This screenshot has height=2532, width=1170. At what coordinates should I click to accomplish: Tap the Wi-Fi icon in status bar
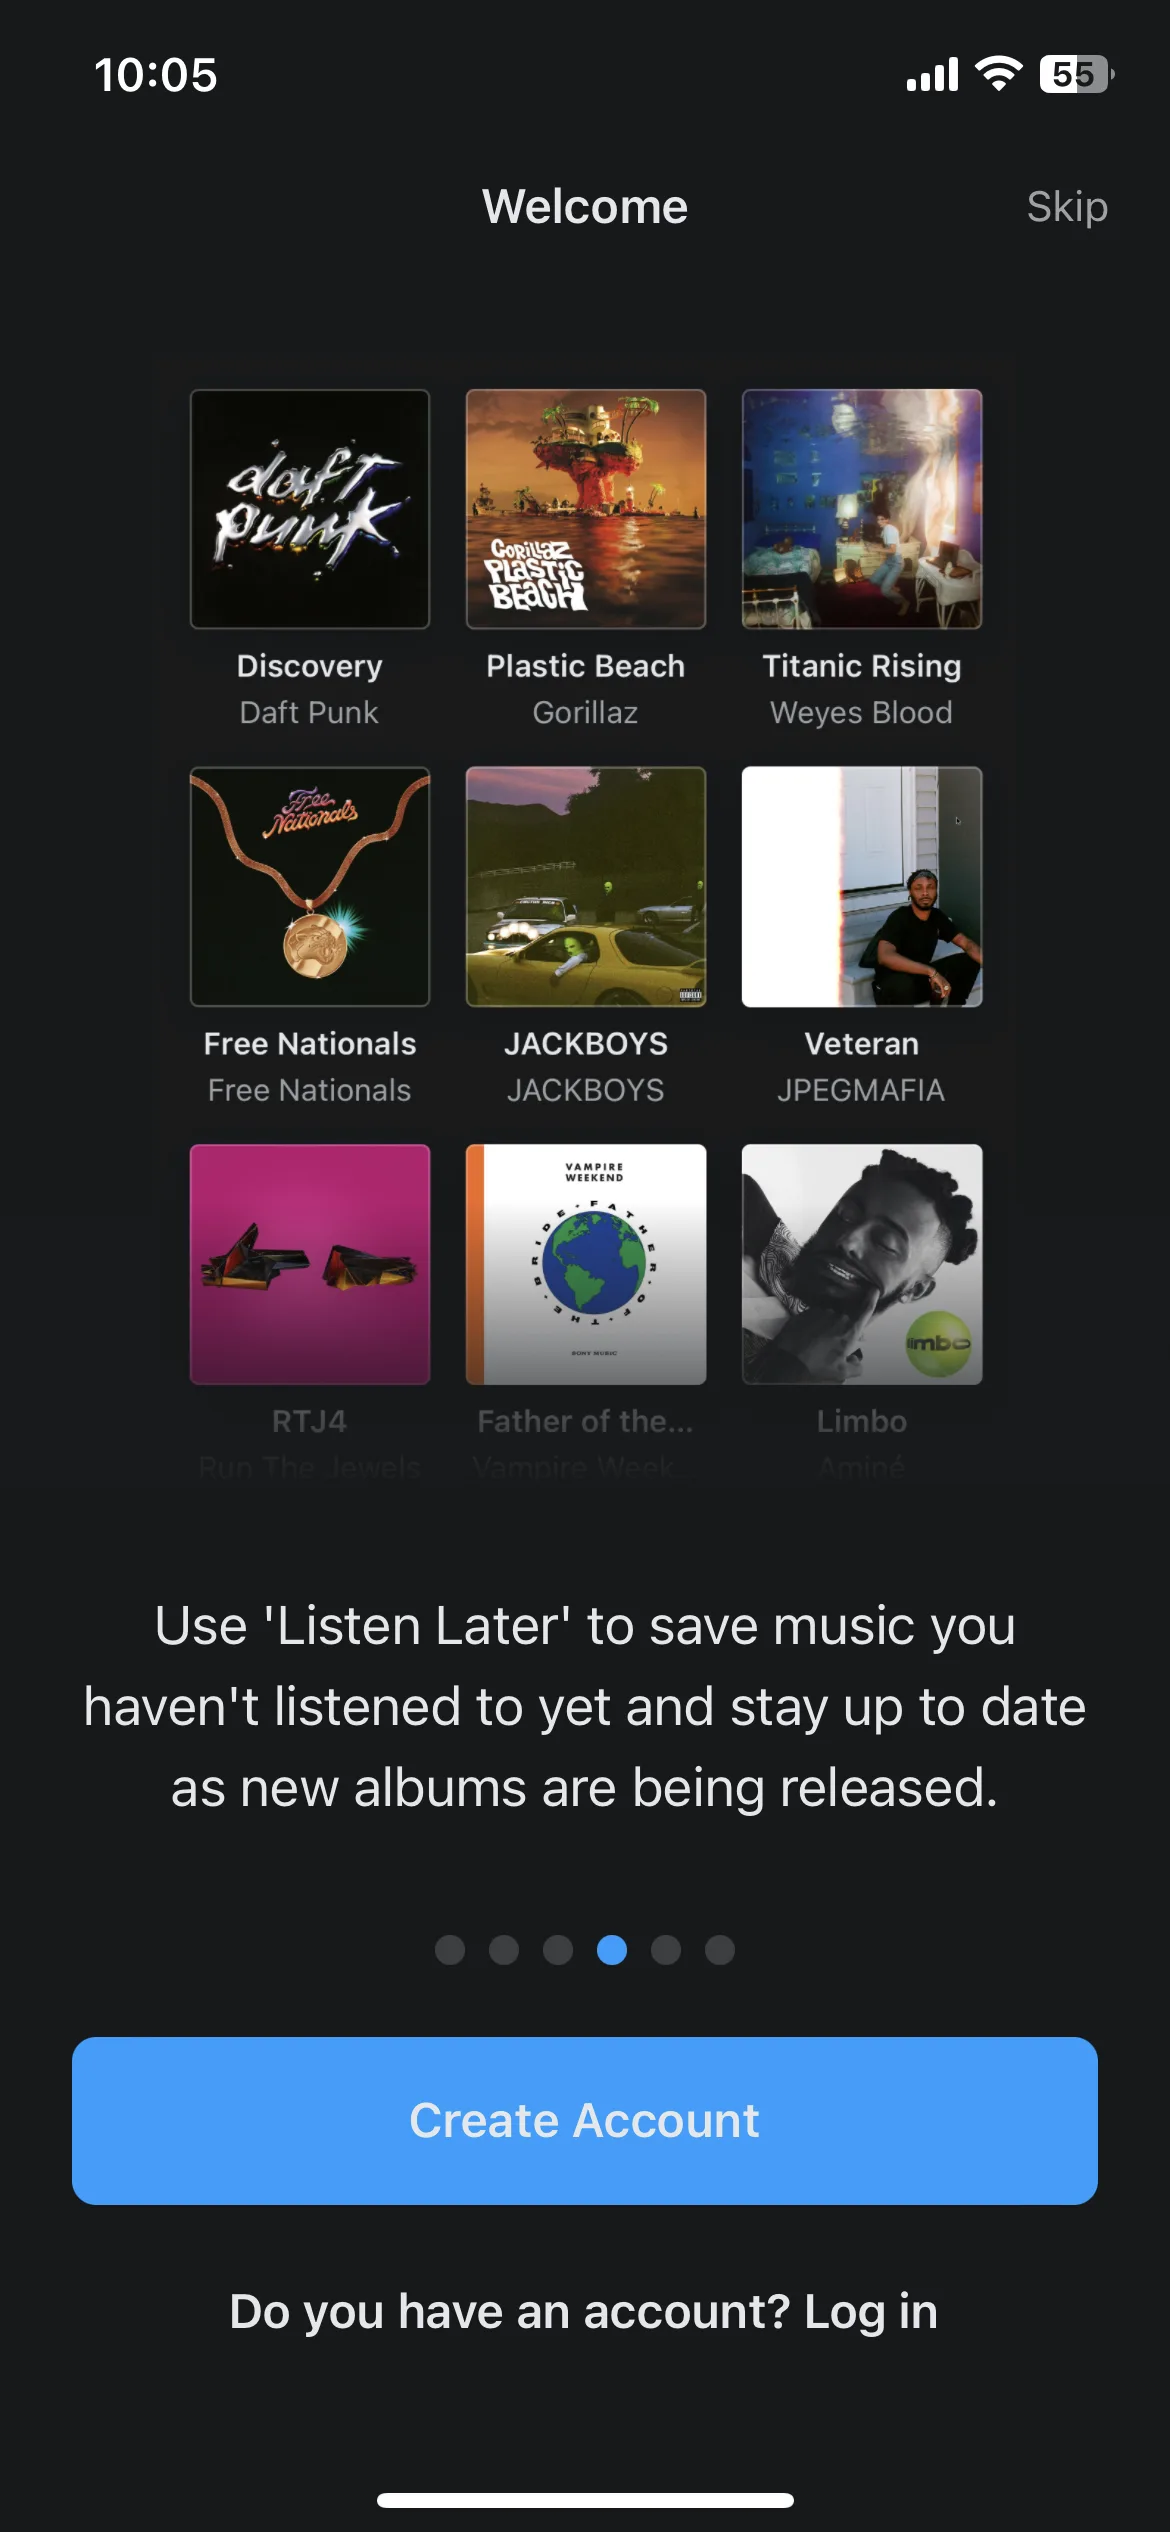pos(998,74)
